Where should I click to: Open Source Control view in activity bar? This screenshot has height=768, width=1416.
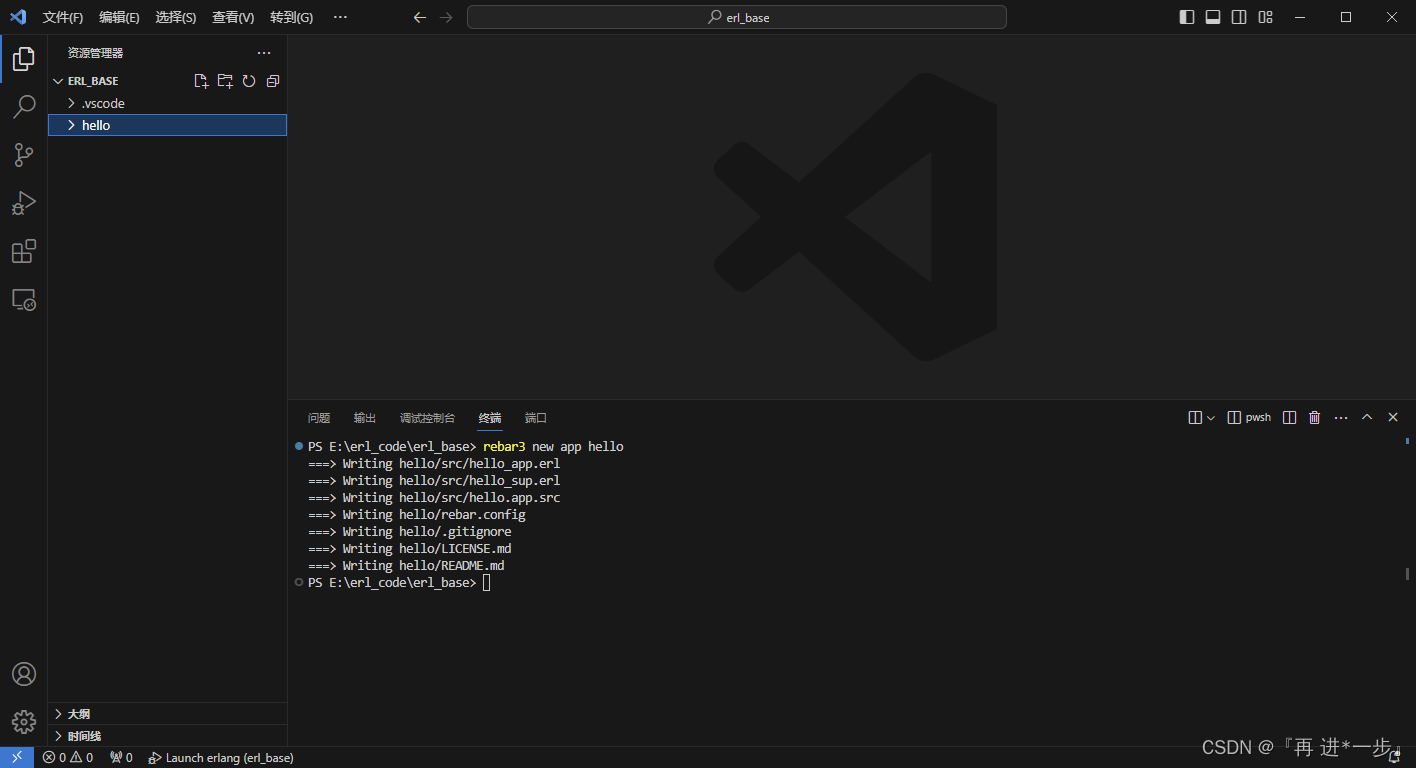[24, 154]
